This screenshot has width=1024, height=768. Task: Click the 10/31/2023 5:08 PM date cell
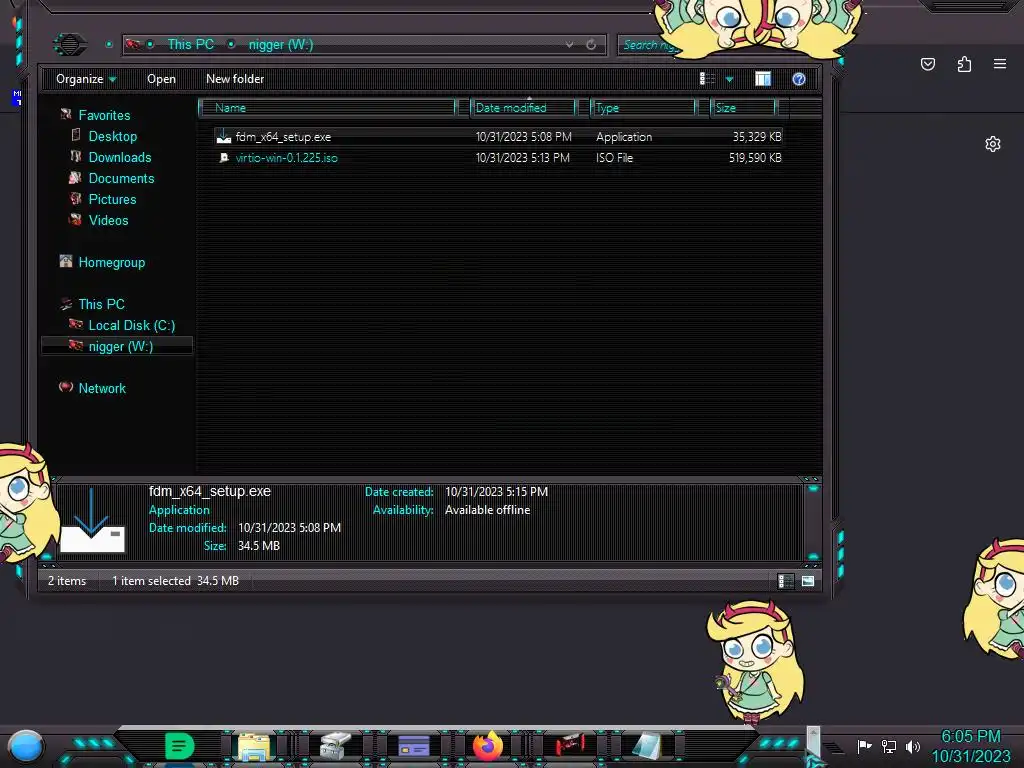pyautogui.click(x=523, y=137)
